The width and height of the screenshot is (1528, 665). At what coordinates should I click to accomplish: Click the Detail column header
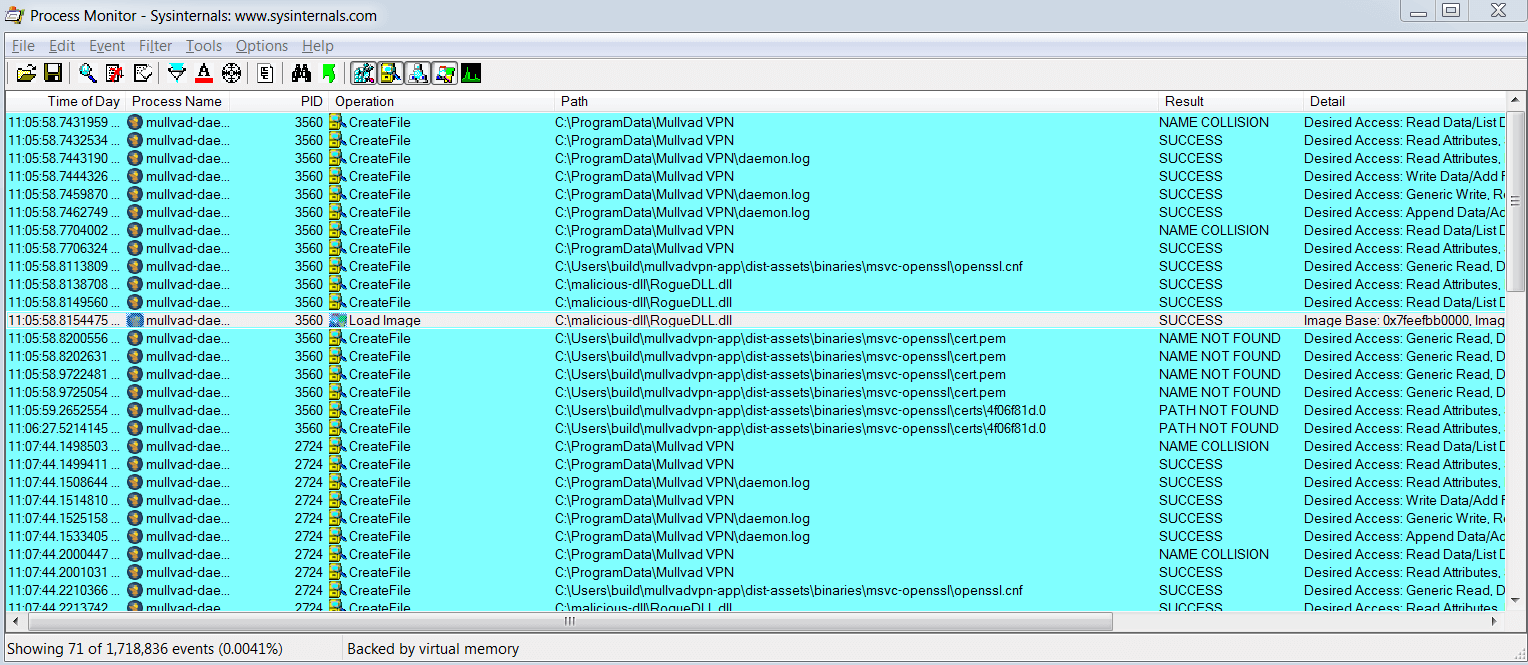[x=1404, y=101]
